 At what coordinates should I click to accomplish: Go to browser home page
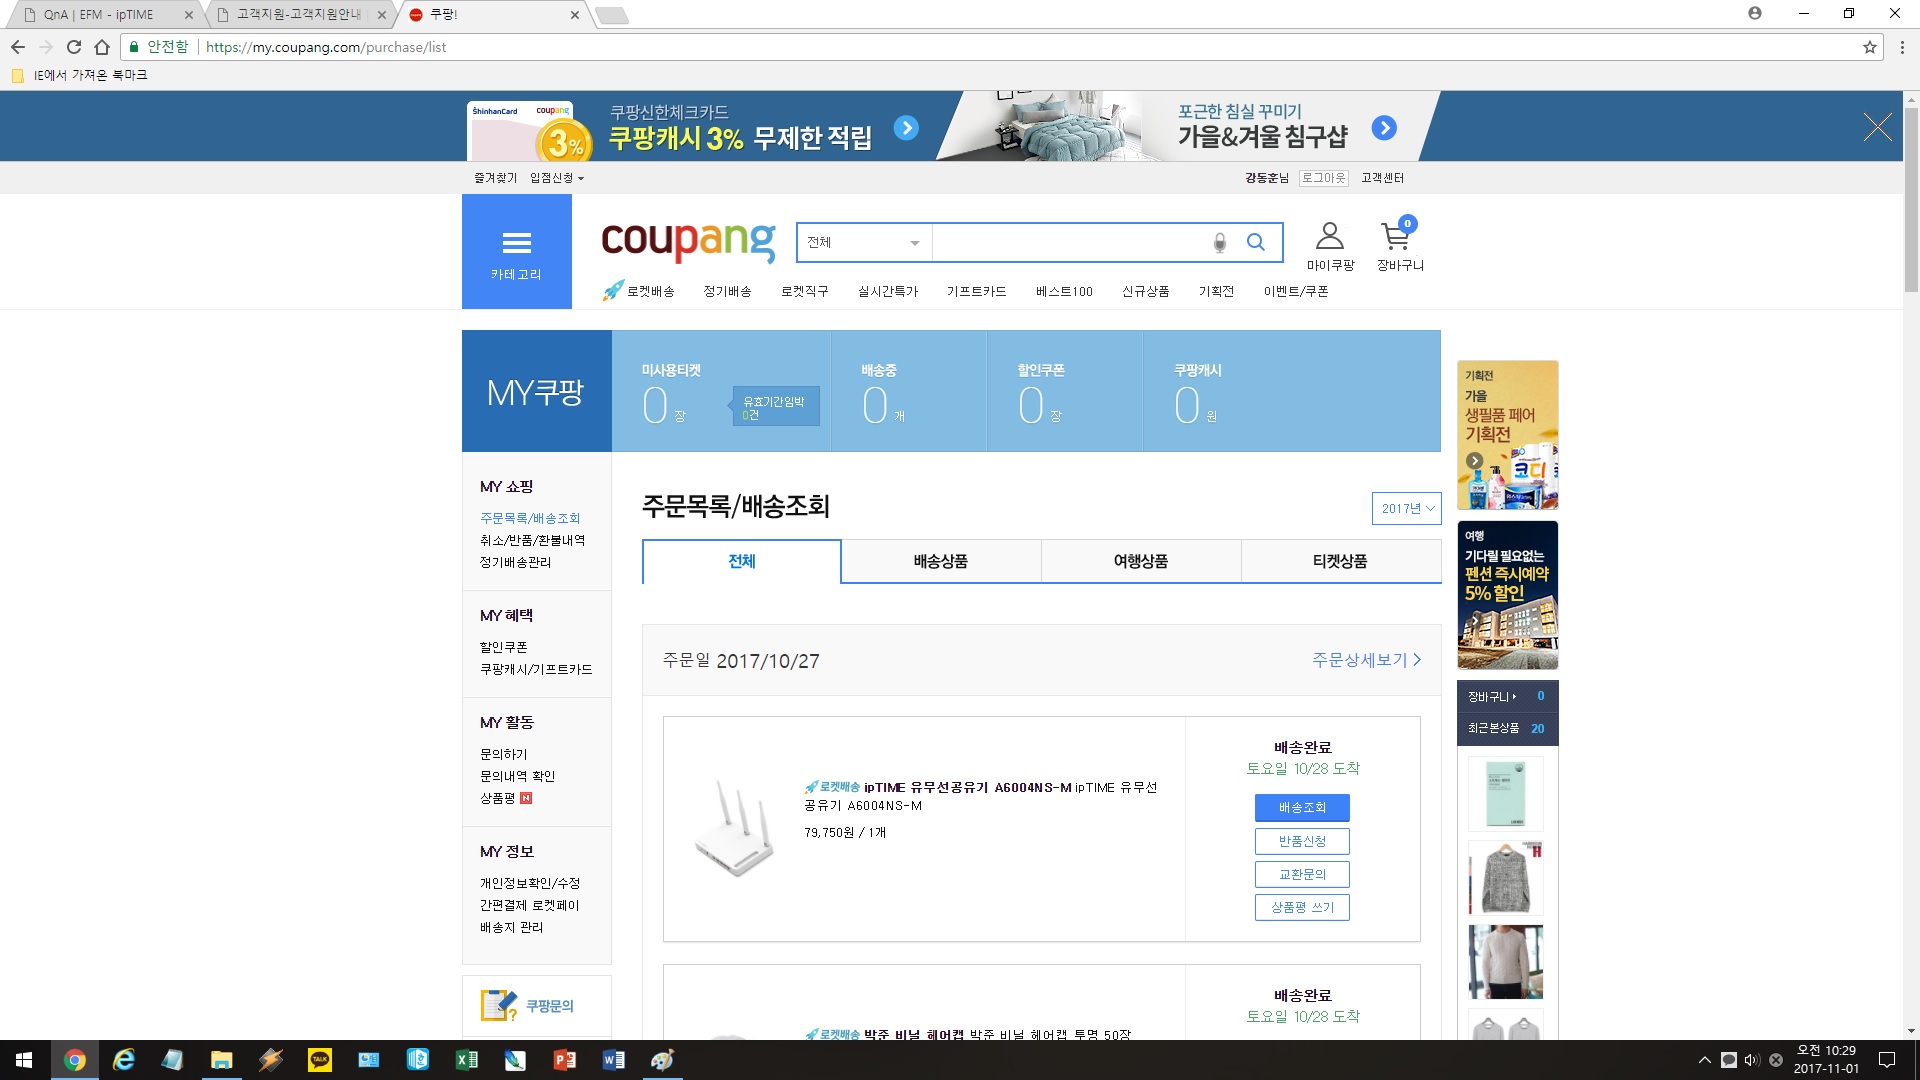click(x=102, y=47)
